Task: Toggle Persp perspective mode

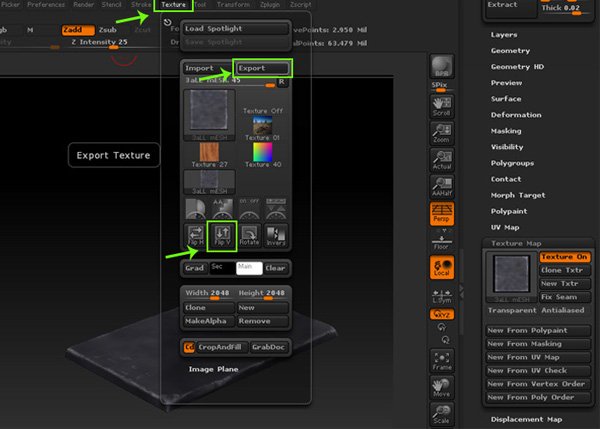Action: pos(441,215)
